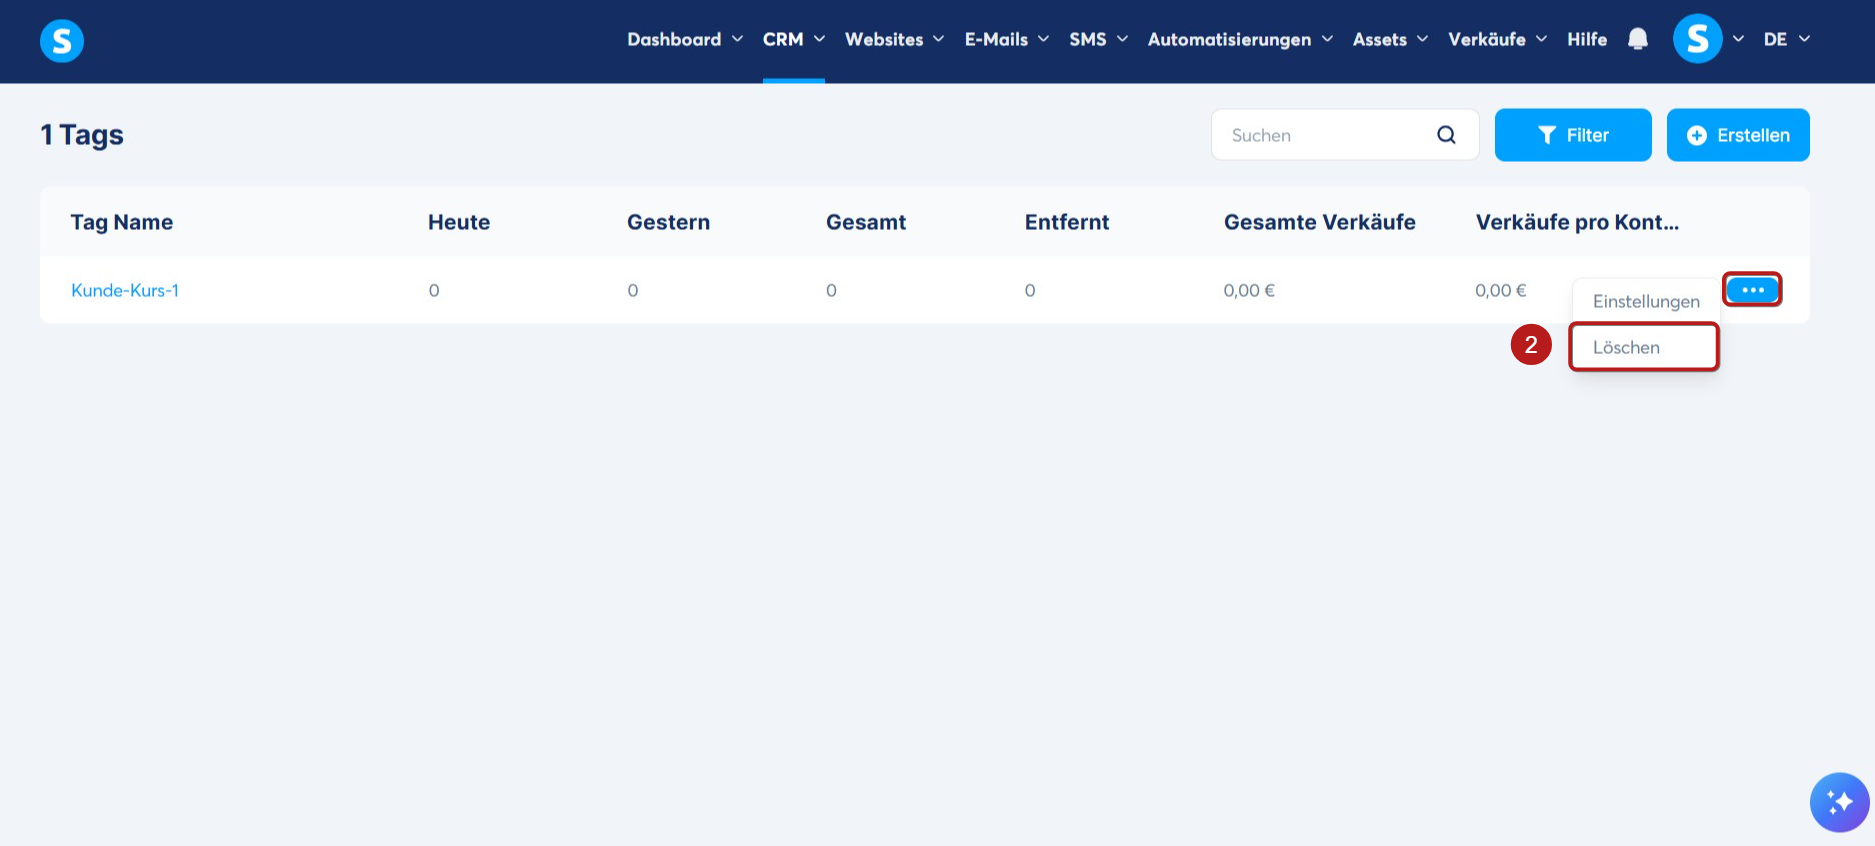1875x846 pixels.
Task: Open the E-Mails dropdown
Action: (x=1007, y=39)
